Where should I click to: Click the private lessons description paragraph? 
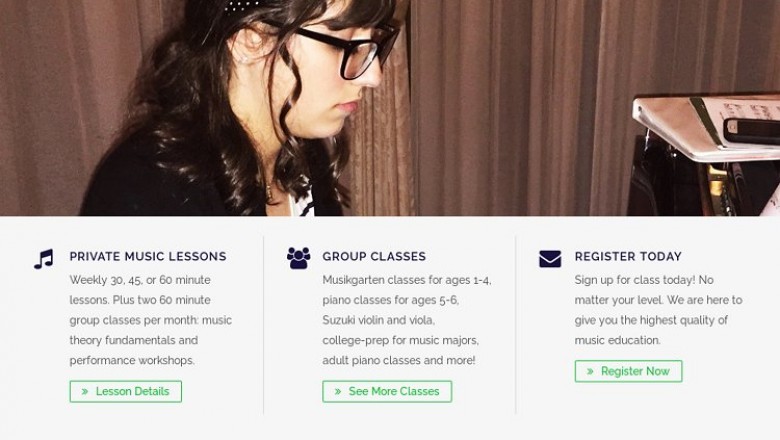point(150,320)
